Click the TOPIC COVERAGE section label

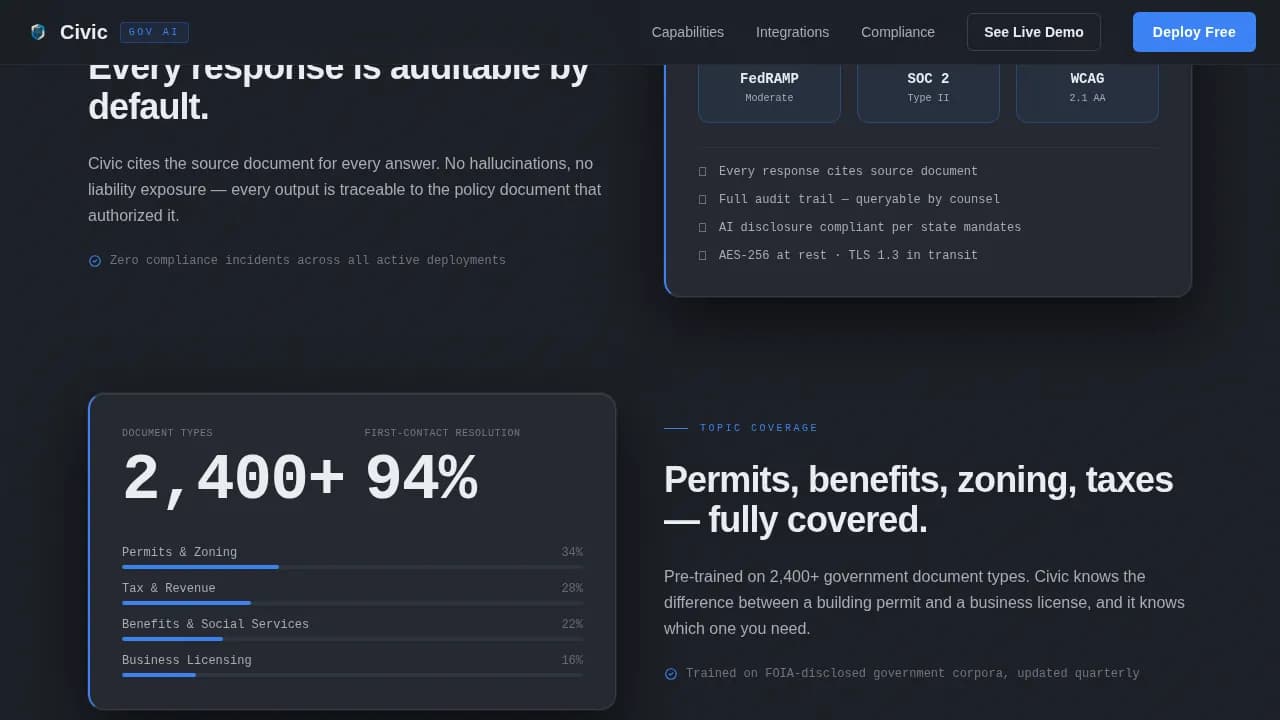tap(759, 428)
